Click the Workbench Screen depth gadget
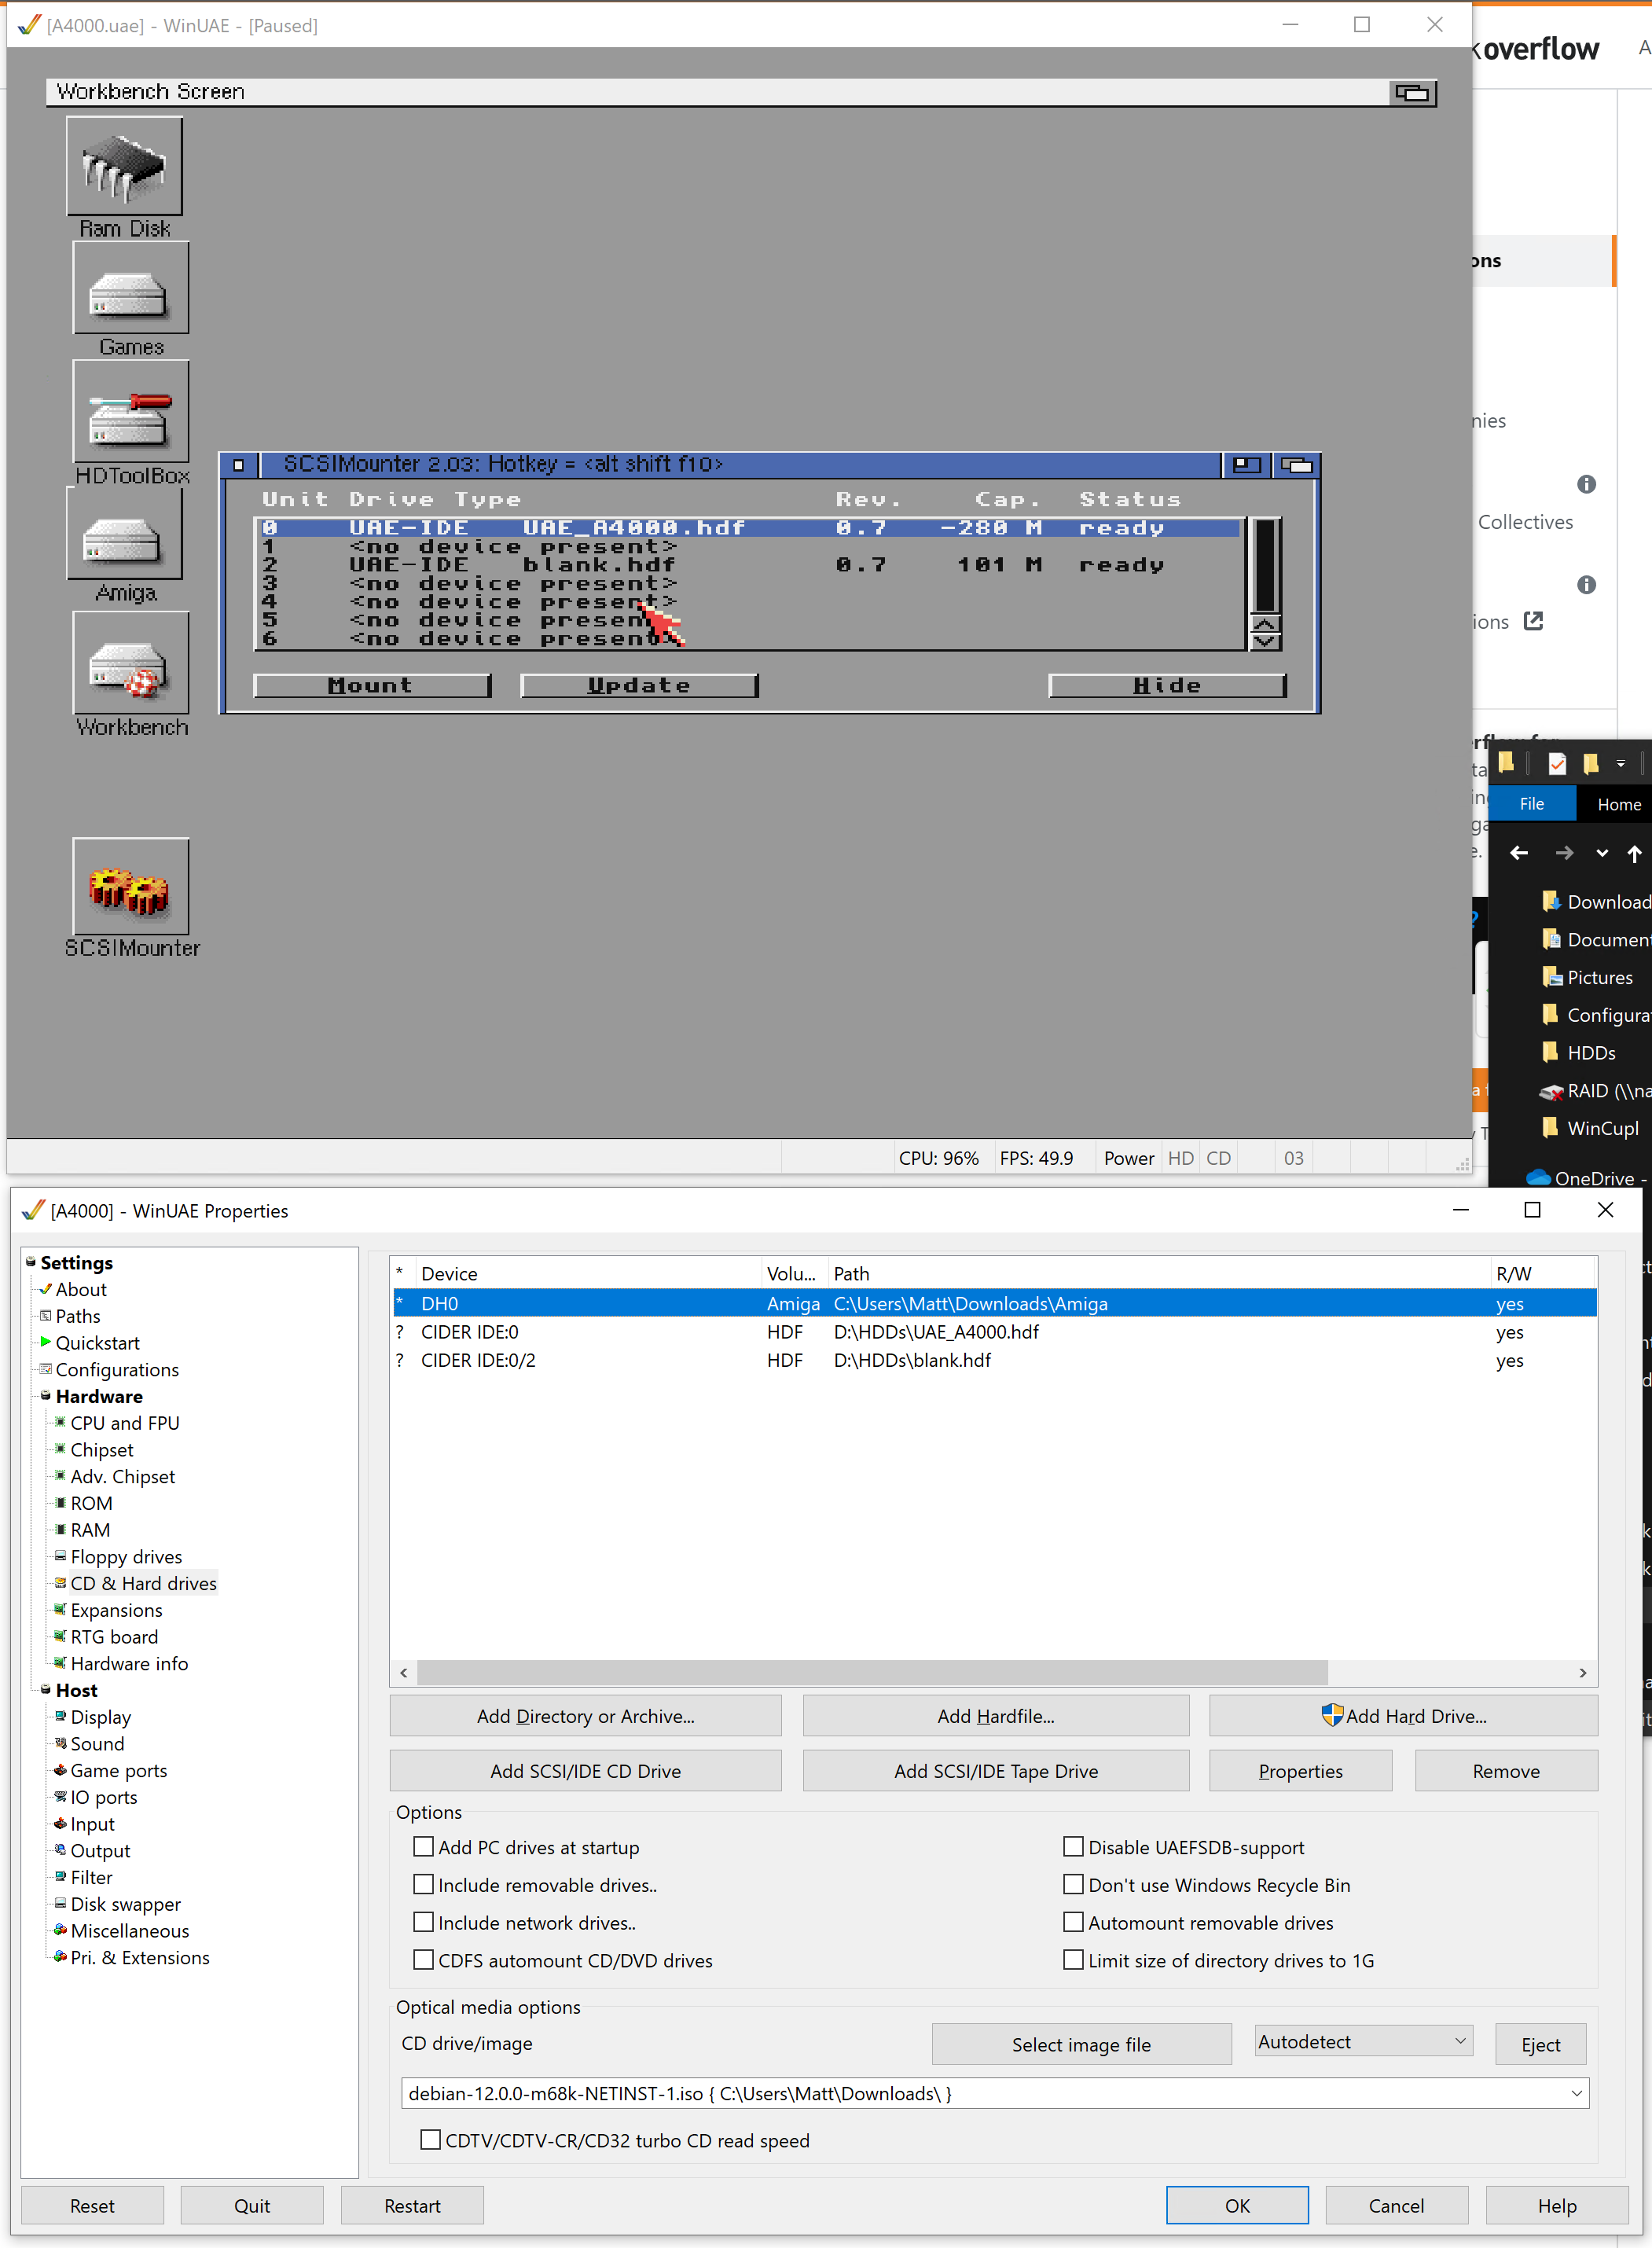The height and width of the screenshot is (2248, 1652). click(x=1413, y=92)
